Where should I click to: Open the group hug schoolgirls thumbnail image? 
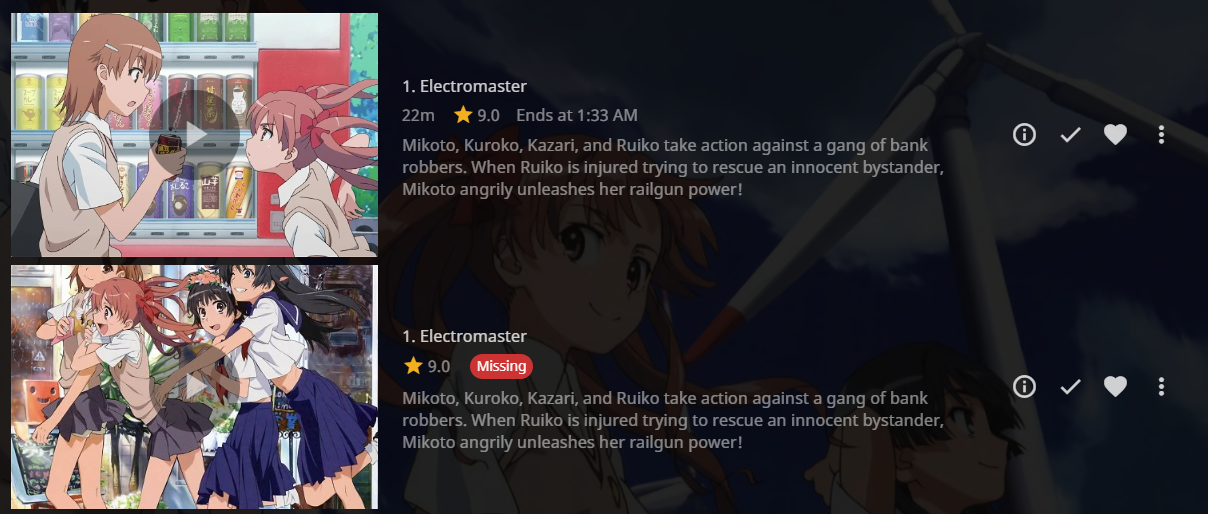[194, 386]
